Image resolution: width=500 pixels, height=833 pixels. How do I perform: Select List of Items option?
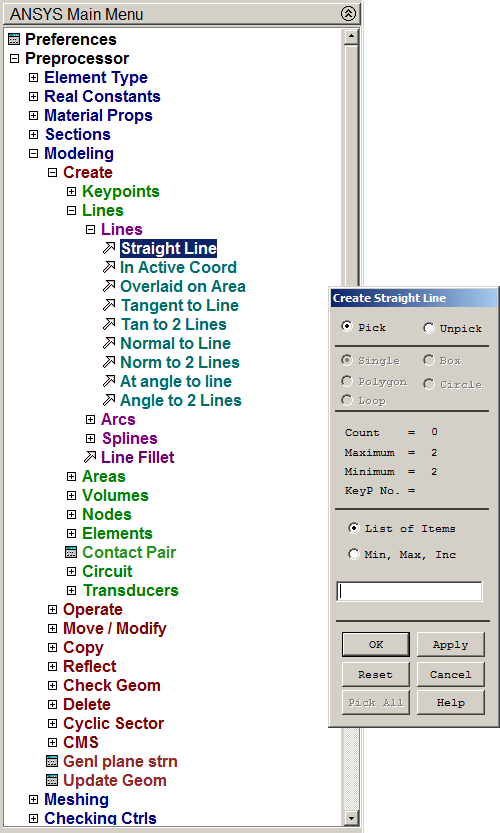click(353, 528)
